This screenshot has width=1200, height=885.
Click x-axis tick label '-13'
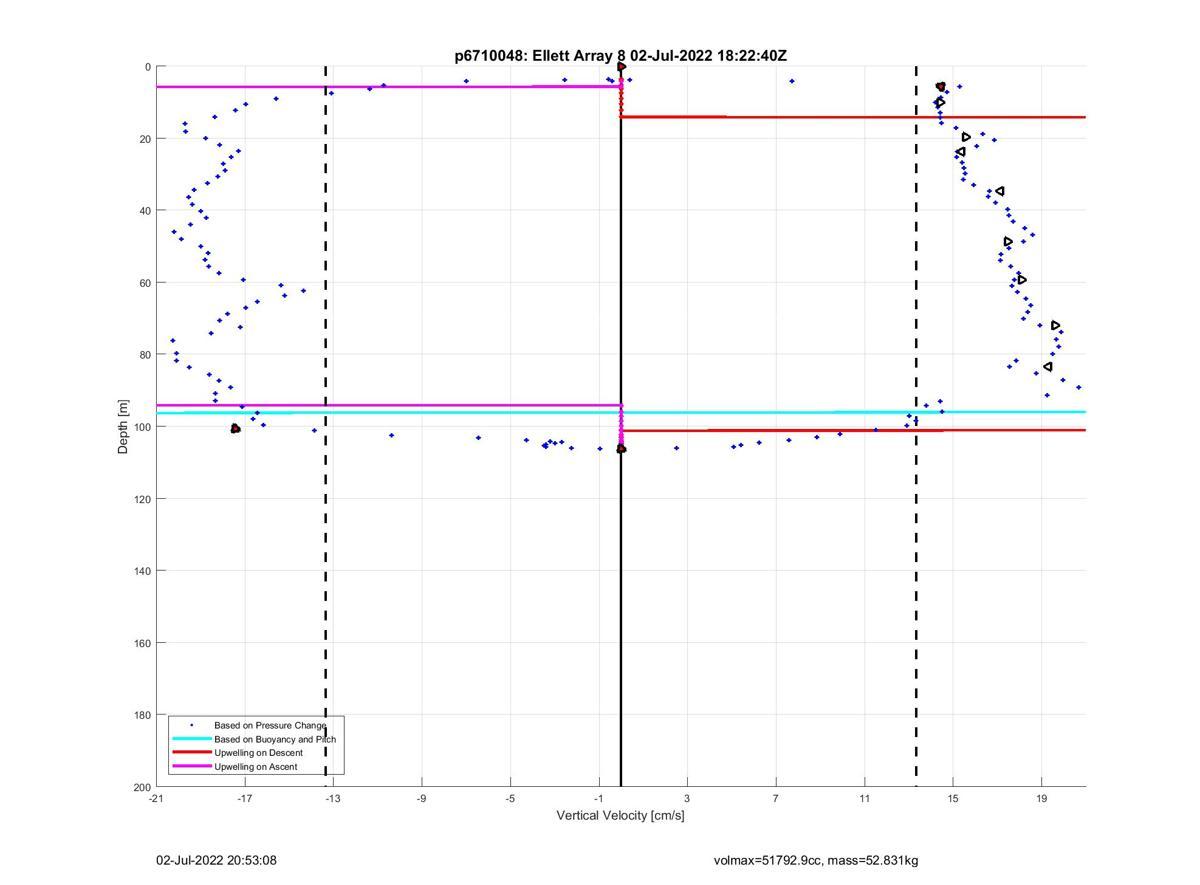(x=333, y=798)
